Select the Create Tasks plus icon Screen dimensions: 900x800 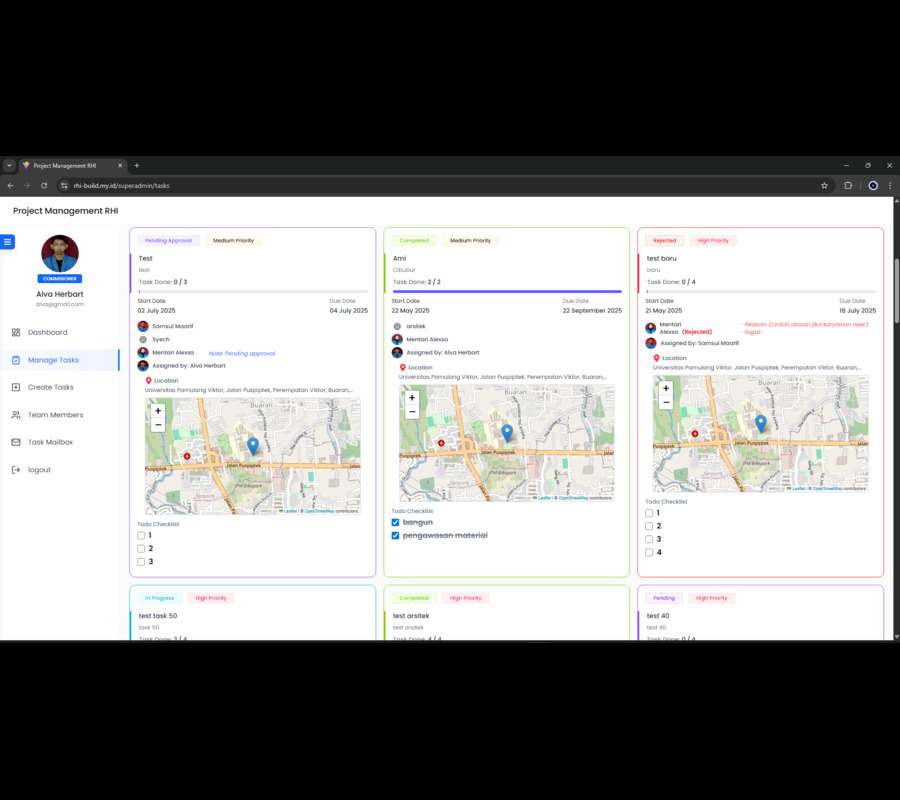(x=16, y=387)
